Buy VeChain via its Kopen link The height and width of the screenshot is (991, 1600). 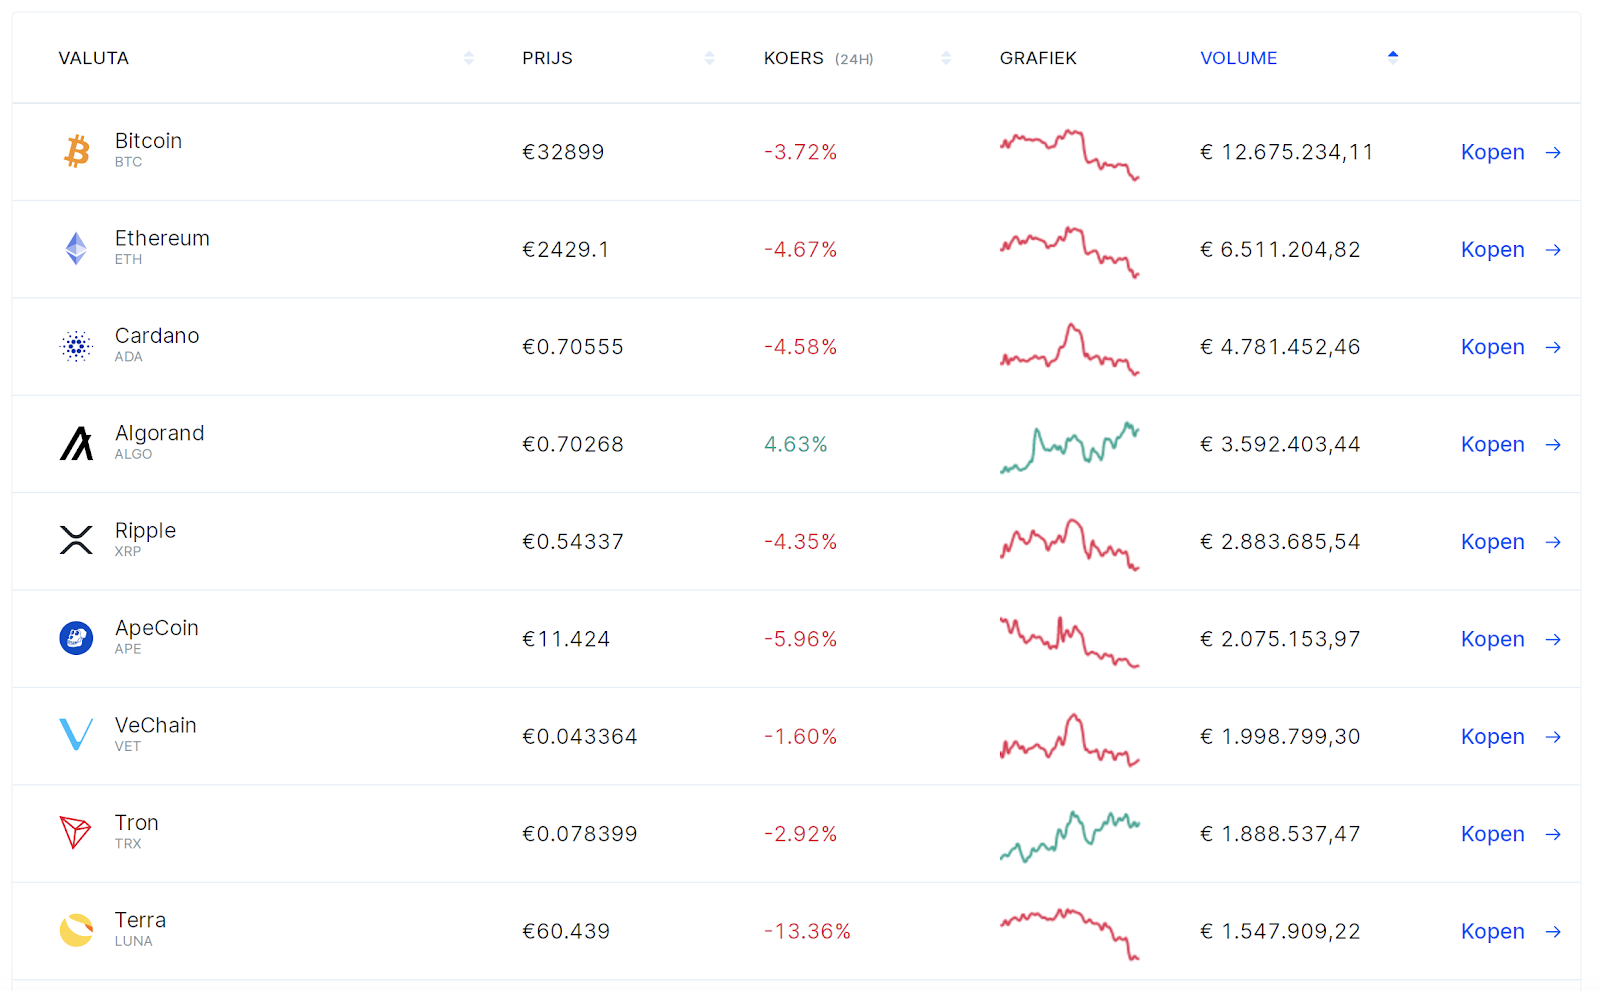1492,736
